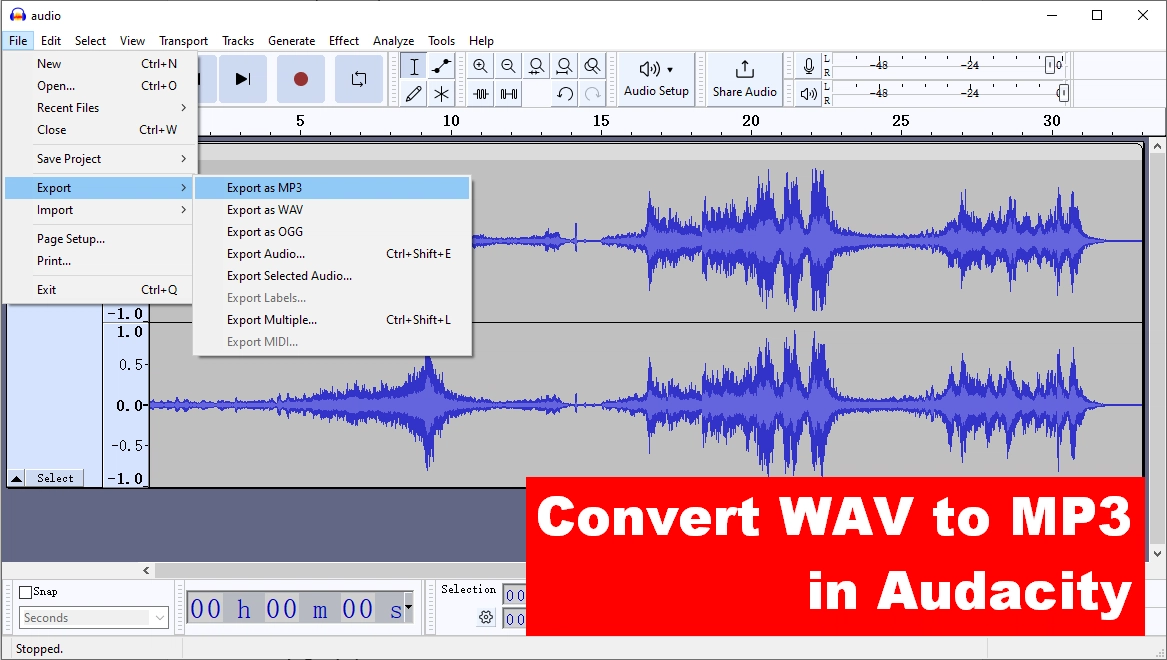The height and width of the screenshot is (660, 1167).
Task: Click the Fit Project to Width icon
Action: [565, 65]
